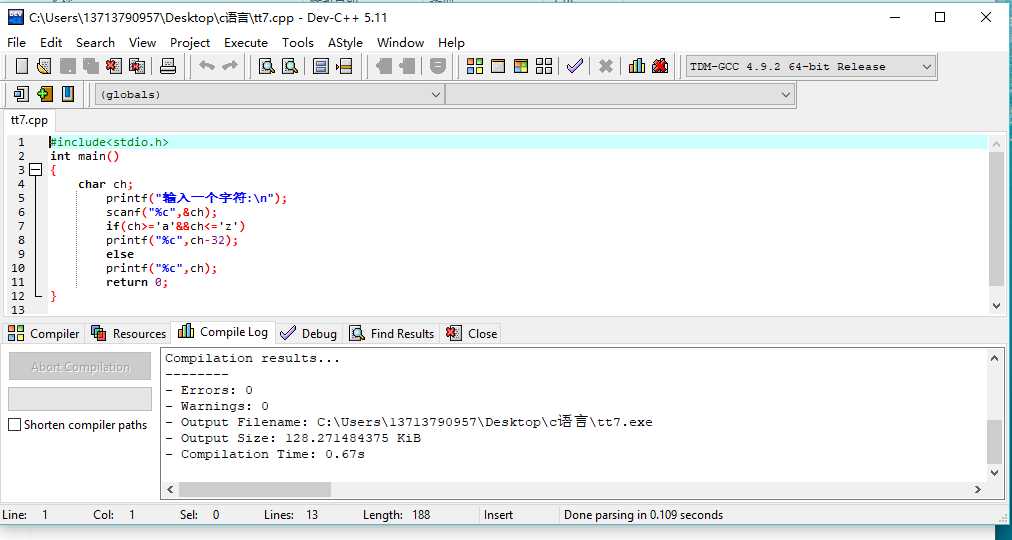
Task: Close the current file via toolbar icon
Action: pos(114,66)
